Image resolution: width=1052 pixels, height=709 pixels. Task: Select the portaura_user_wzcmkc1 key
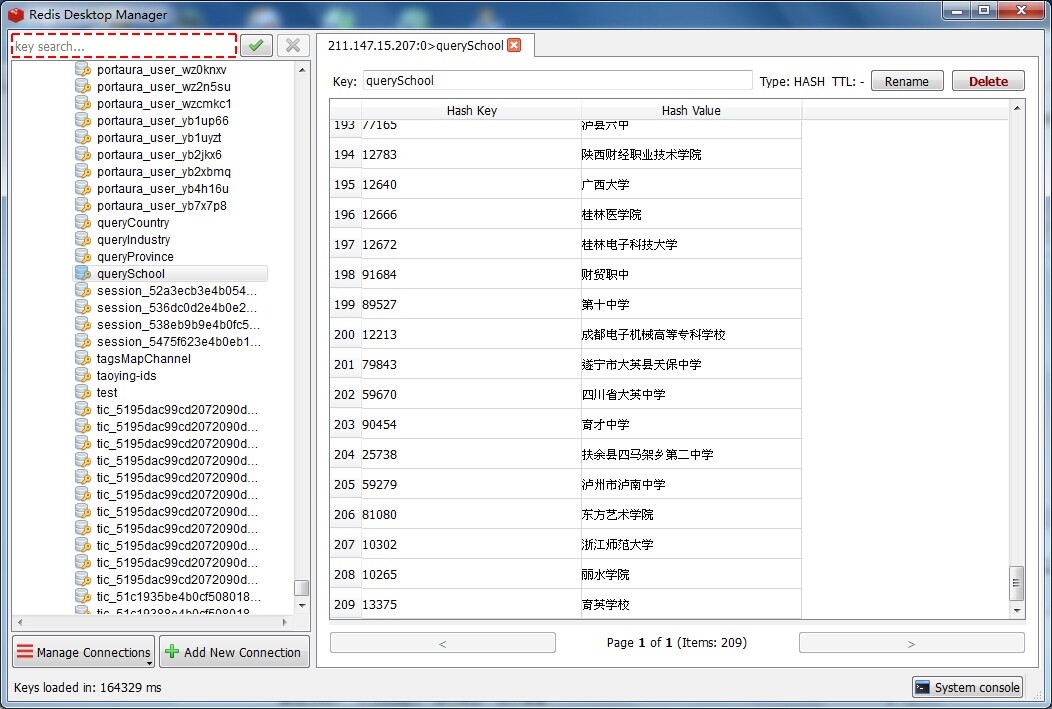point(164,103)
